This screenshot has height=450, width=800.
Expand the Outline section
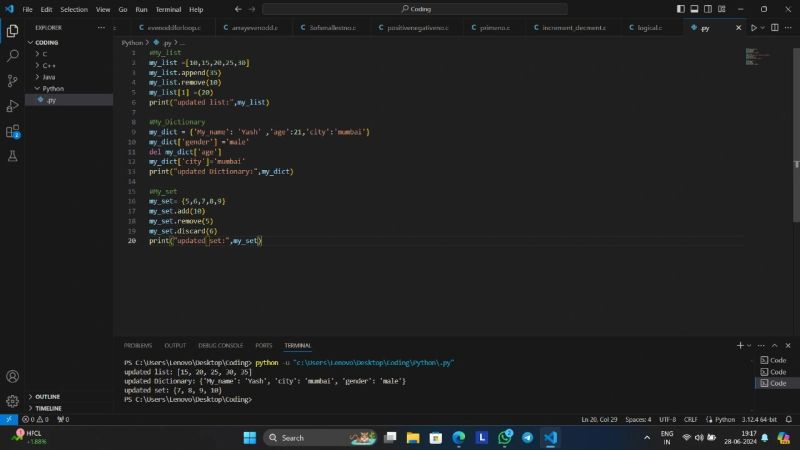[x=48, y=396]
